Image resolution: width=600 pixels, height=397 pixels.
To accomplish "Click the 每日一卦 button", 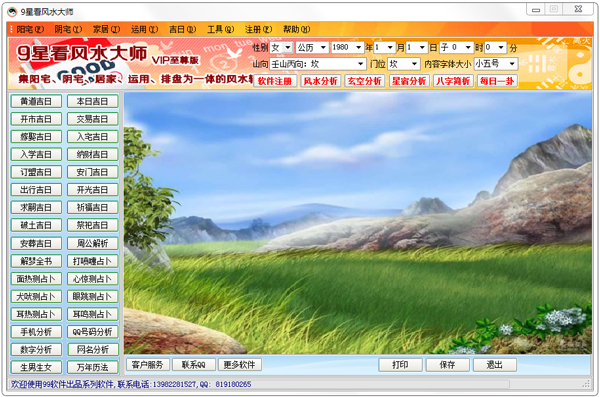I will pos(497,81).
